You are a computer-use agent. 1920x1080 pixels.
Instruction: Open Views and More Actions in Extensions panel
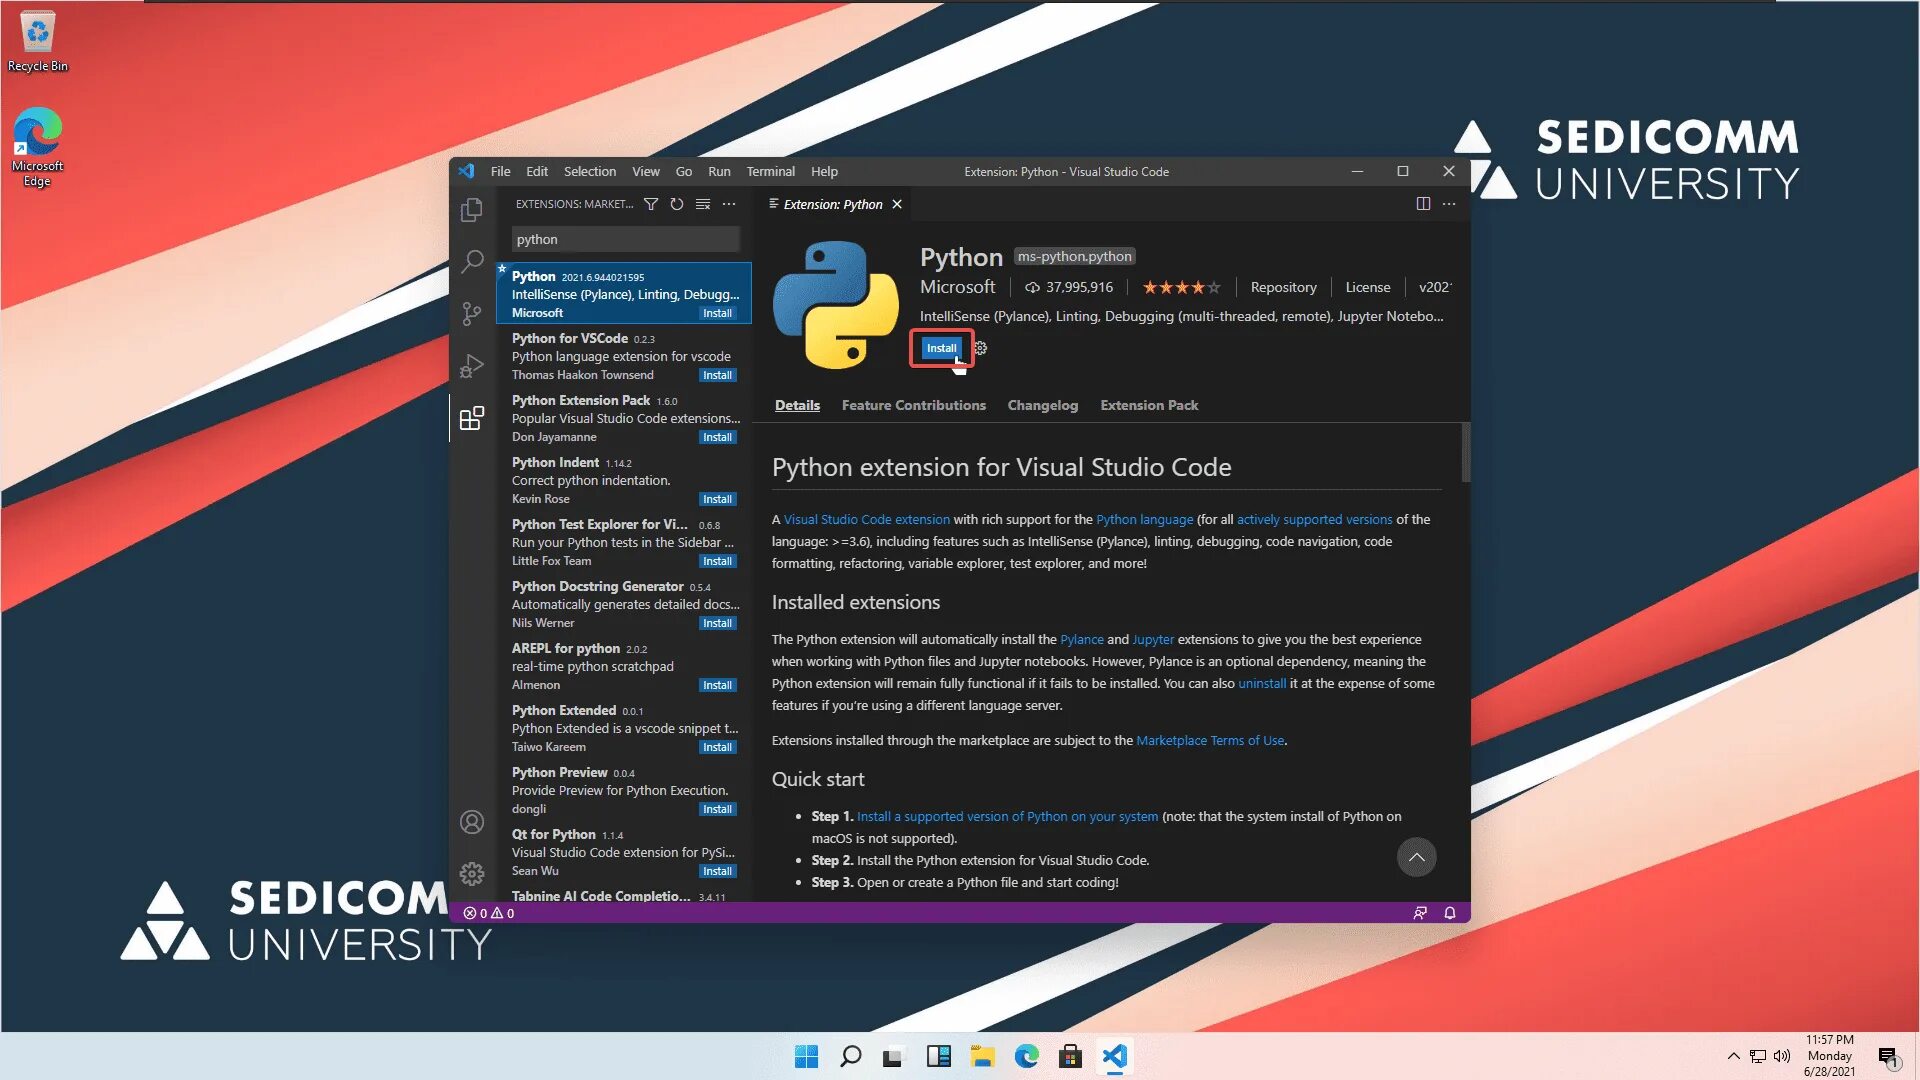pos(729,204)
